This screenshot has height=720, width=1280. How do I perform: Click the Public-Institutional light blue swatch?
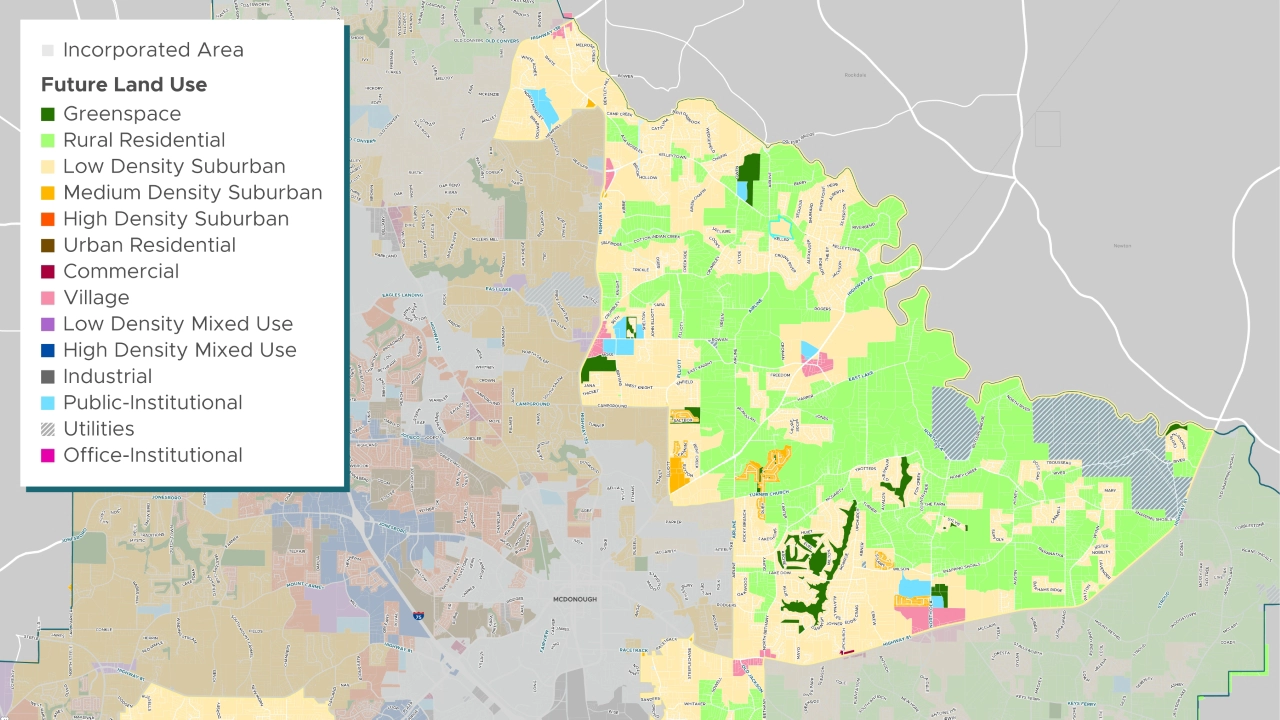(x=48, y=403)
